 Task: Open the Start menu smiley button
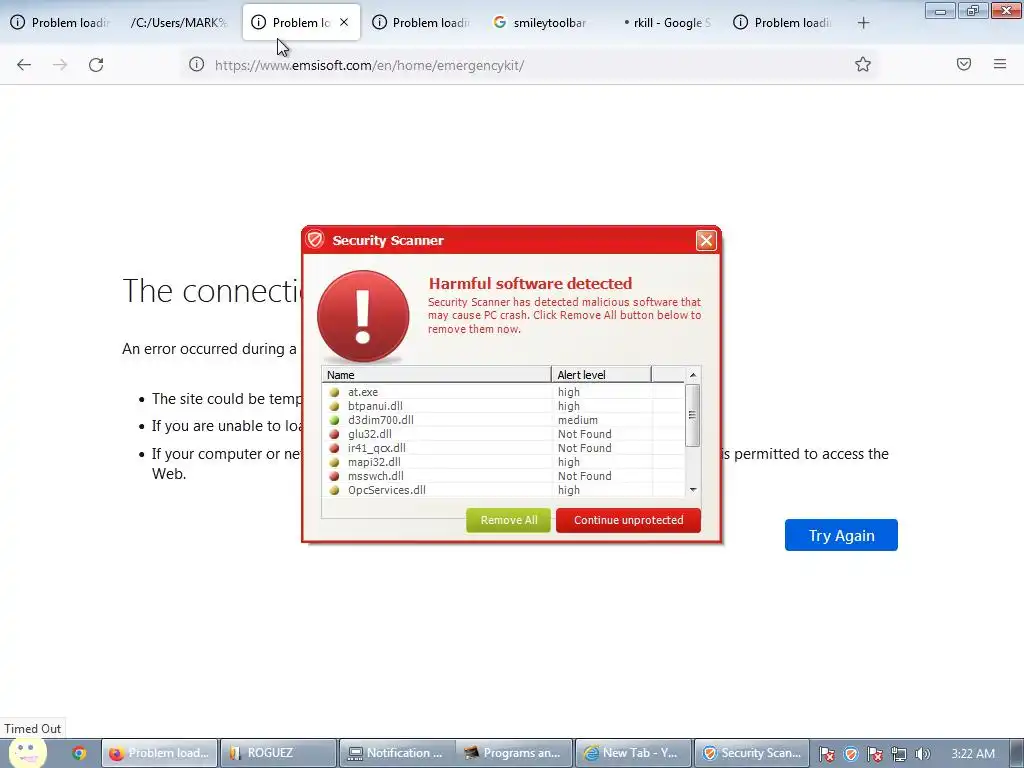(x=27, y=752)
